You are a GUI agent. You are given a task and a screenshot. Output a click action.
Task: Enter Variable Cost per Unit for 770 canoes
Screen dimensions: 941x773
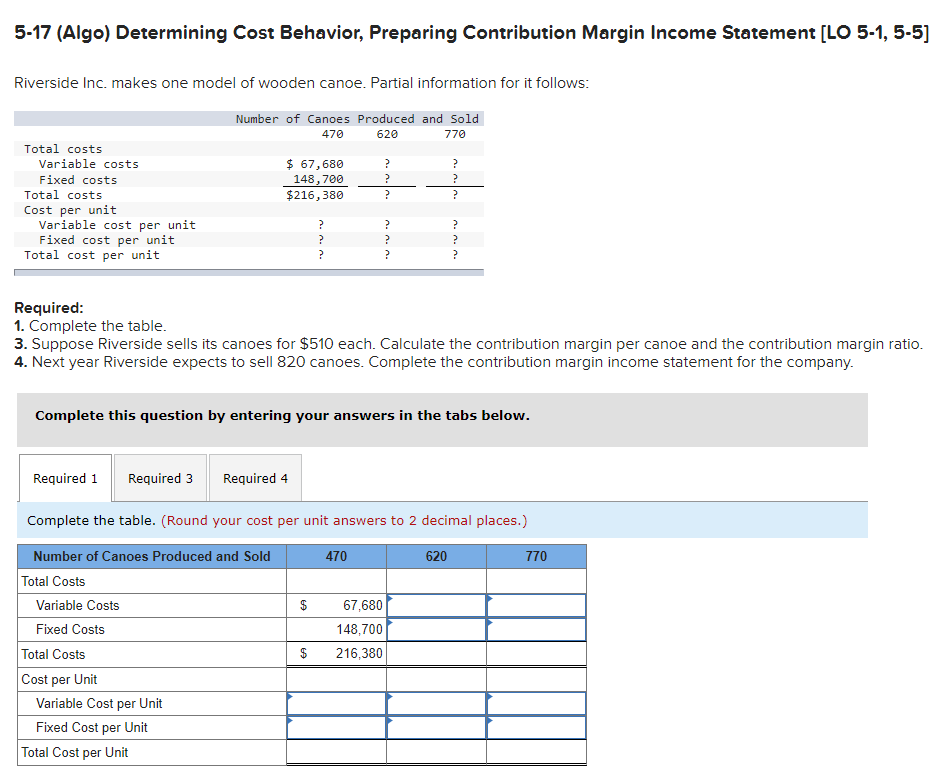(x=536, y=703)
